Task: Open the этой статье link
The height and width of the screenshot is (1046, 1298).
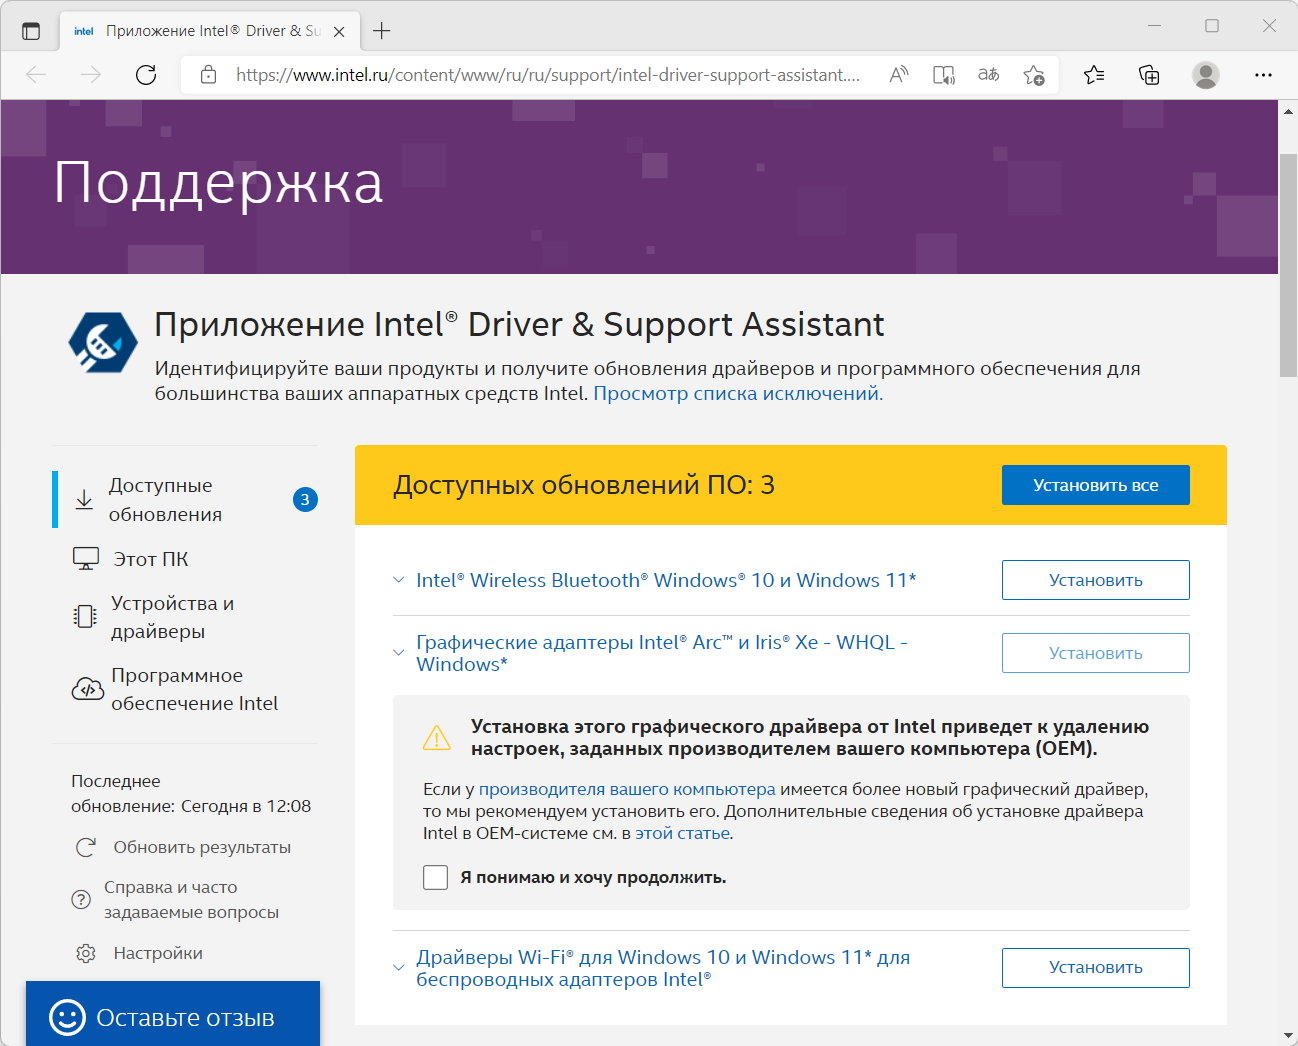Action: [683, 833]
